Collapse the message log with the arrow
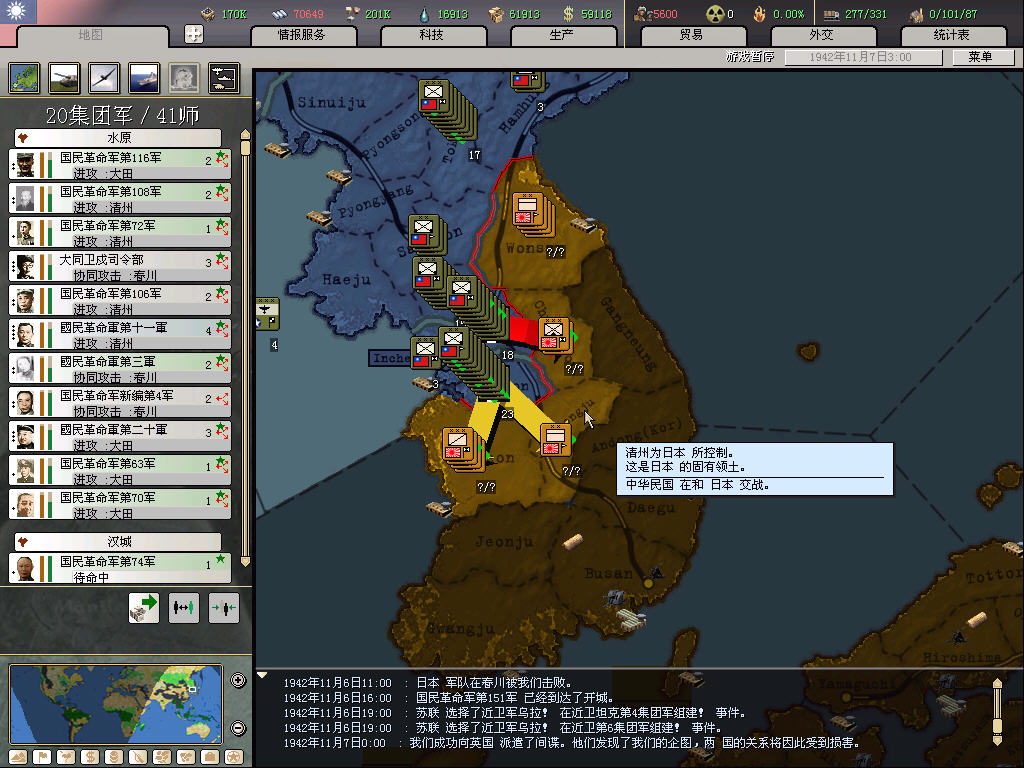 click(263, 675)
